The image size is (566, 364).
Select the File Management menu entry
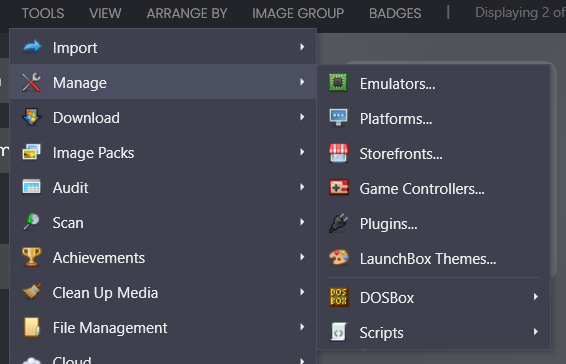(x=164, y=328)
